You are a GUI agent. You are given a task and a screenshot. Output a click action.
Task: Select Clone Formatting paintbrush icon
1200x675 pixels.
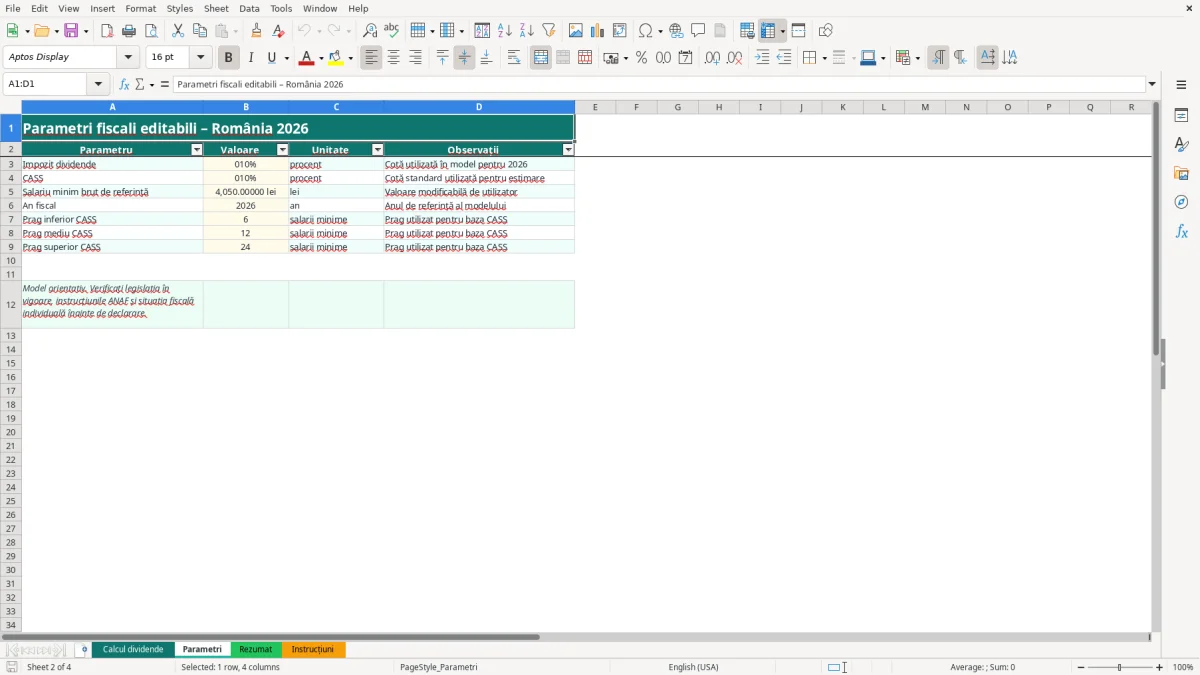pos(257,31)
